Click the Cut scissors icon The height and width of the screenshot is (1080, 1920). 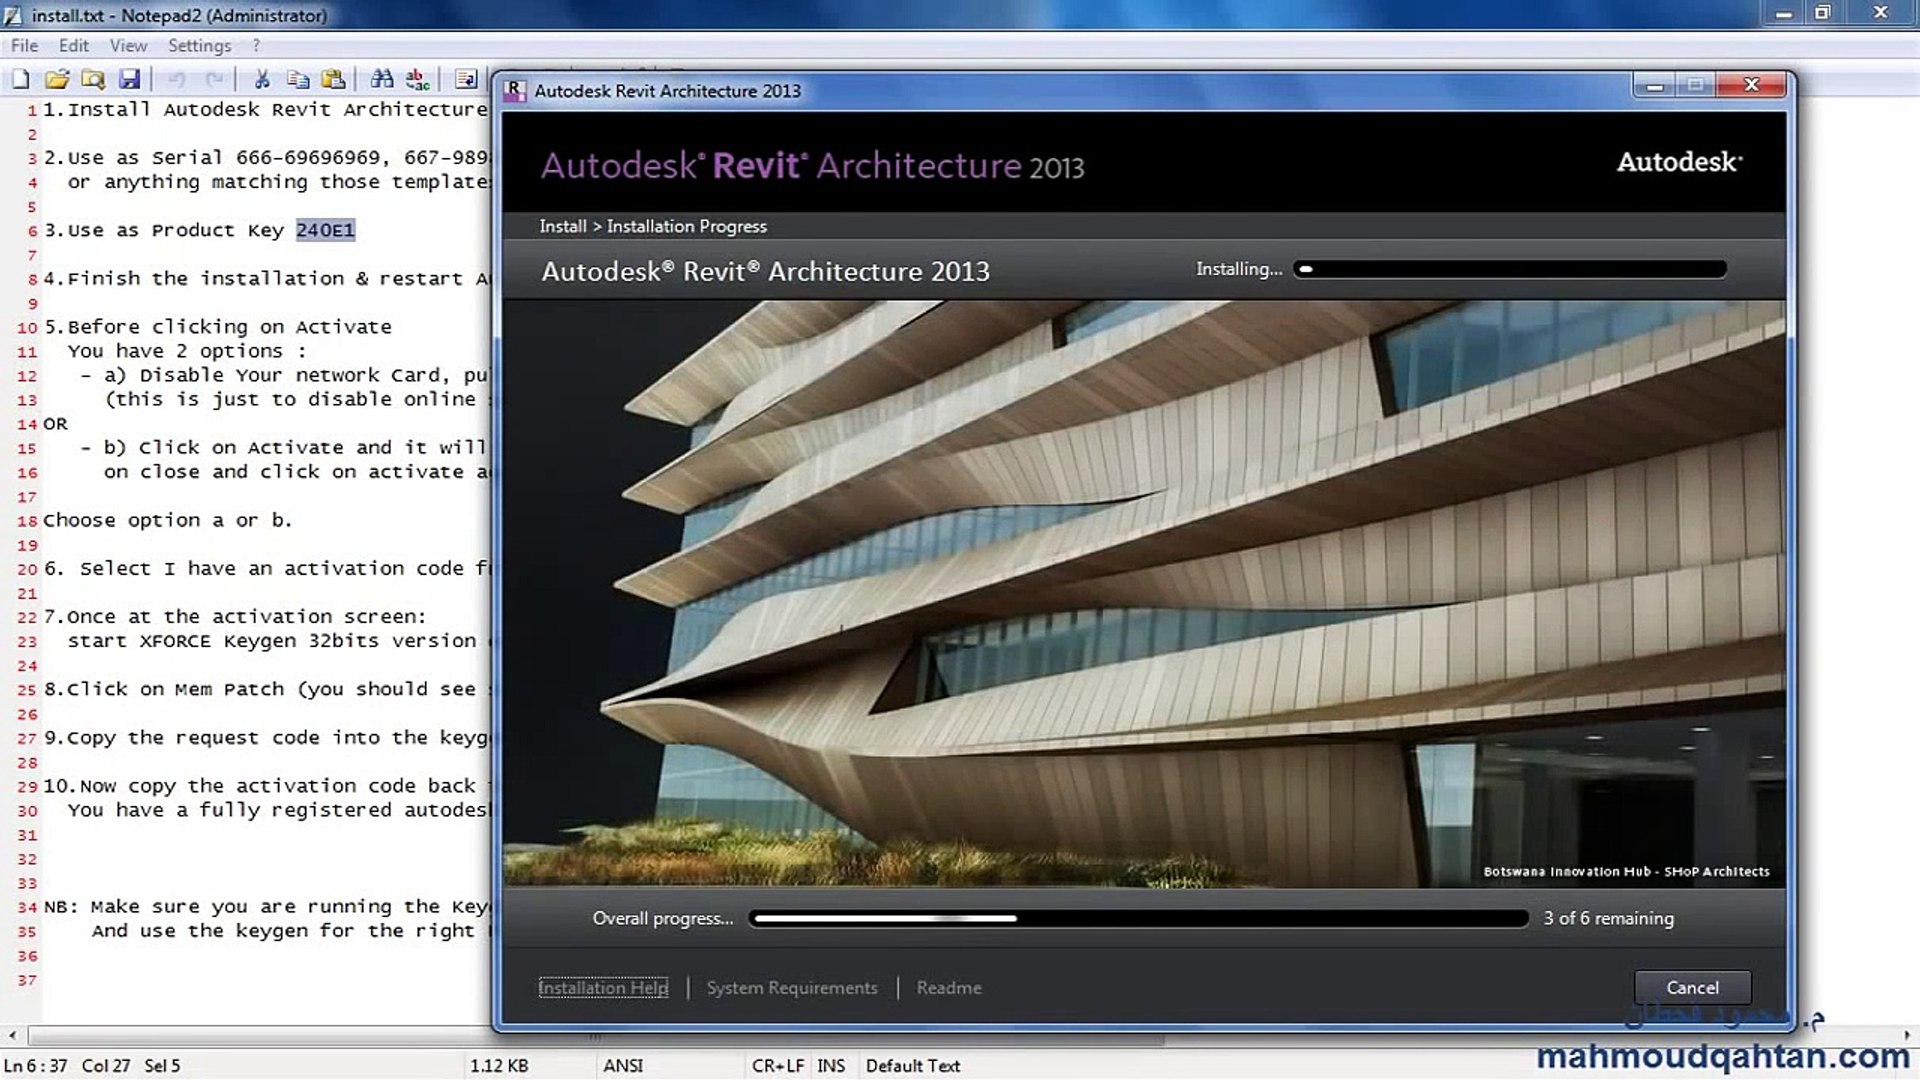(x=262, y=79)
